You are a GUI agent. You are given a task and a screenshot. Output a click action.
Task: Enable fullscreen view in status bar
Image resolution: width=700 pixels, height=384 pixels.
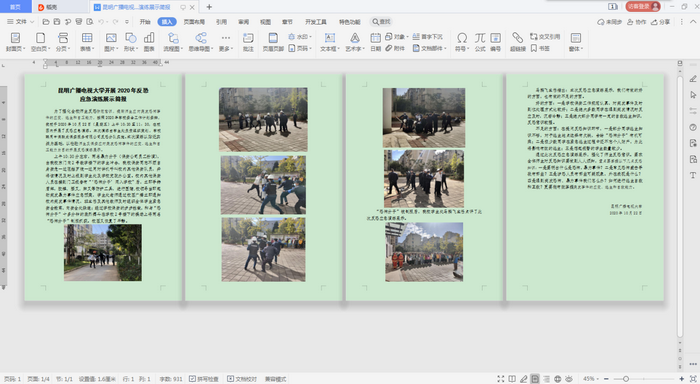(x=501, y=379)
